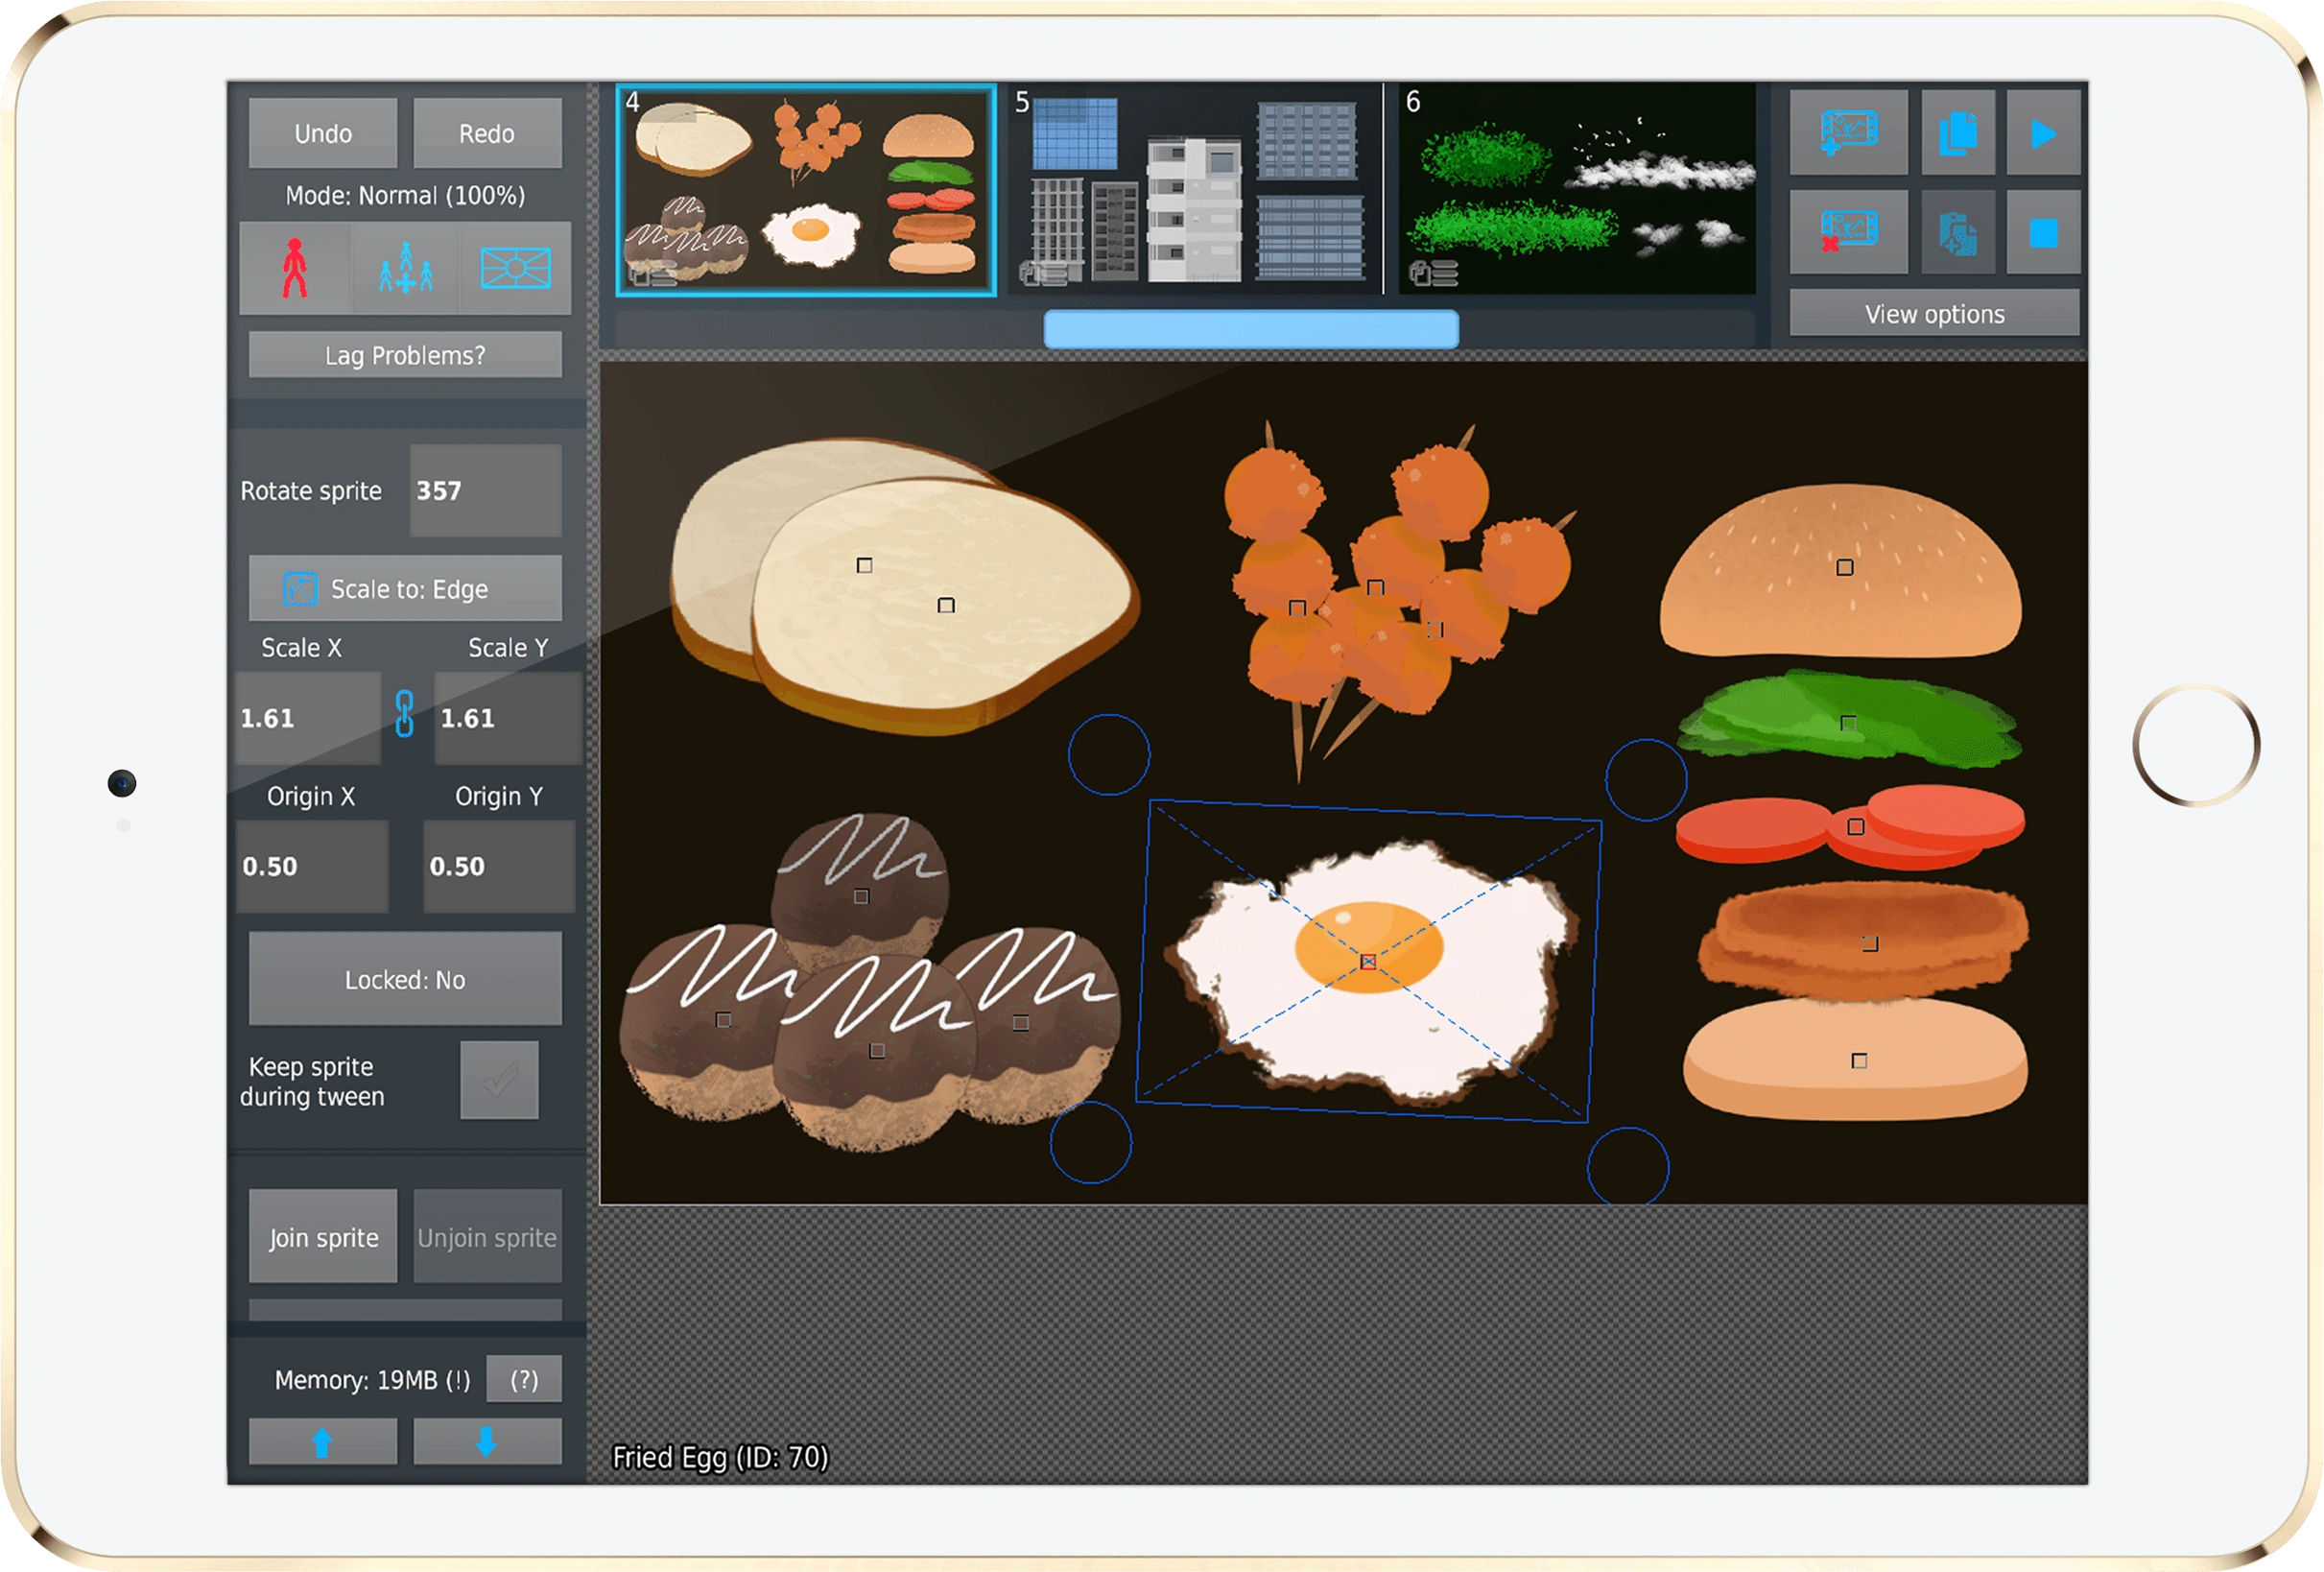Select the red stickman figure icon
The image size is (2324, 1572).
294,268
